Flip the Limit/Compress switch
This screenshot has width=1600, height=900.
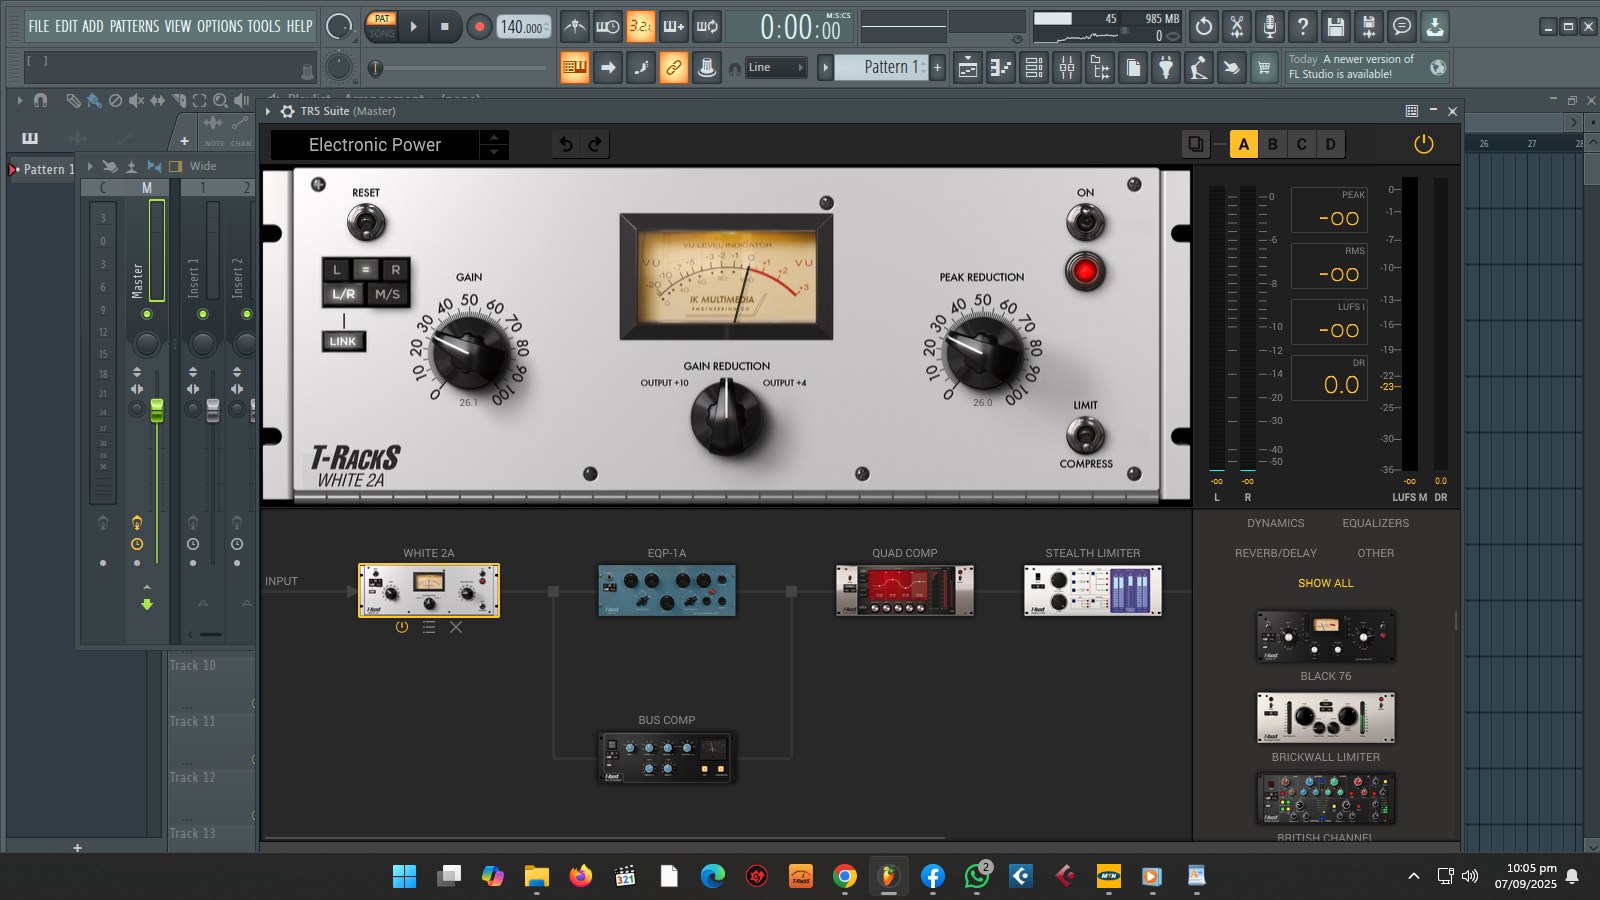[1085, 435]
